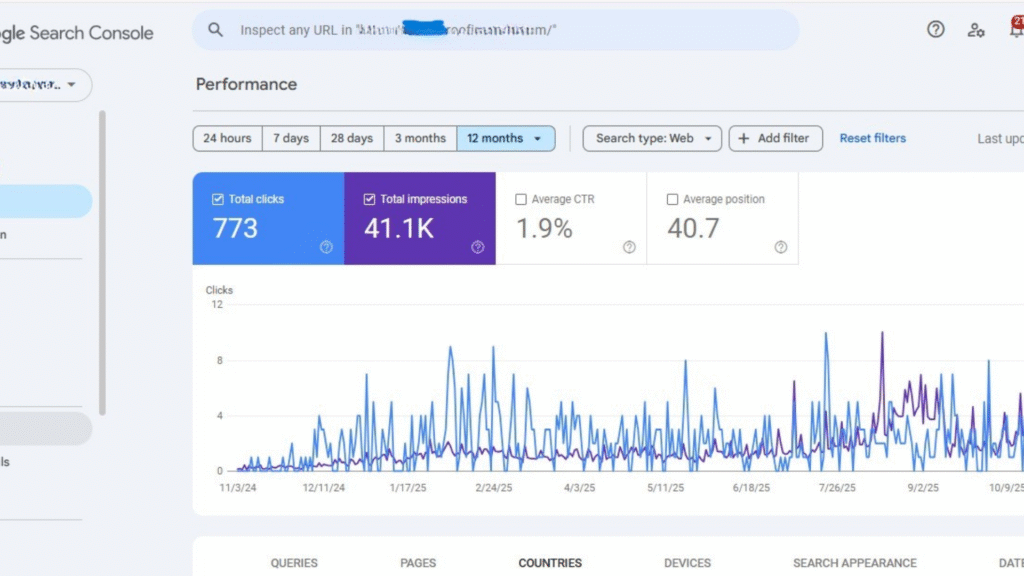Click help icon on Average position card
This screenshot has width=1024, height=576.
pyautogui.click(x=780, y=247)
